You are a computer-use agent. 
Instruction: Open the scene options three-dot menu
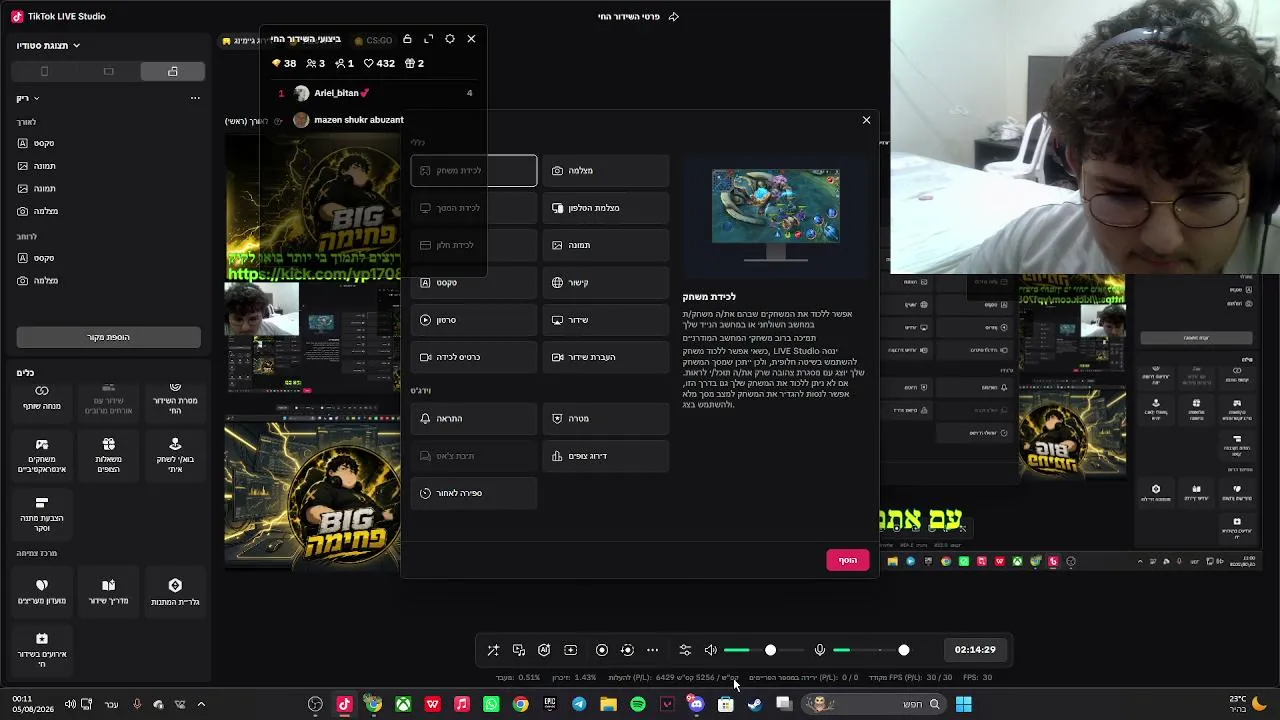tap(195, 98)
